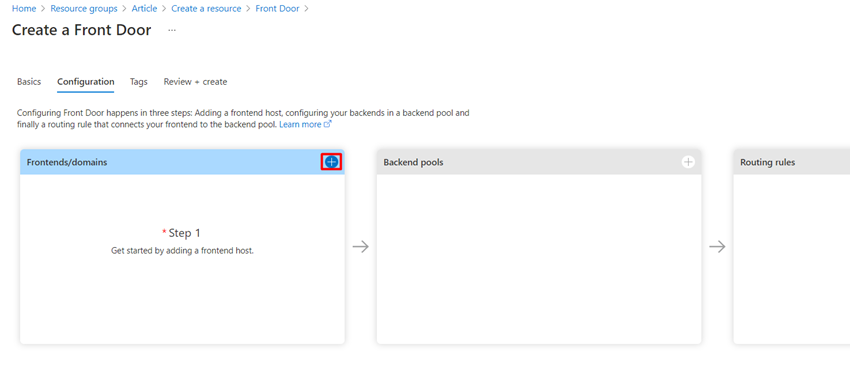The image size is (850, 367).
Task: Switch to the Basics tab
Action: pos(29,82)
